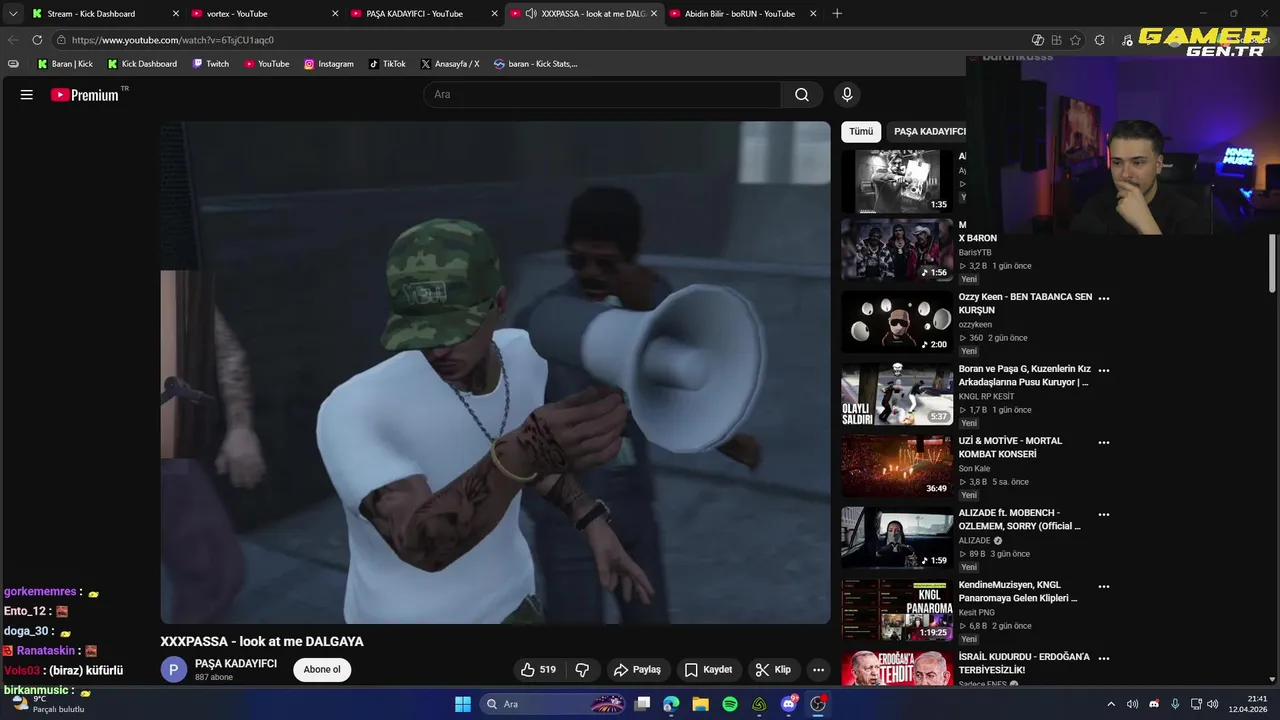The width and height of the screenshot is (1280, 720).
Task: Open the PAŞA KADAYIFCI channel name link
Action: click(x=236, y=664)
